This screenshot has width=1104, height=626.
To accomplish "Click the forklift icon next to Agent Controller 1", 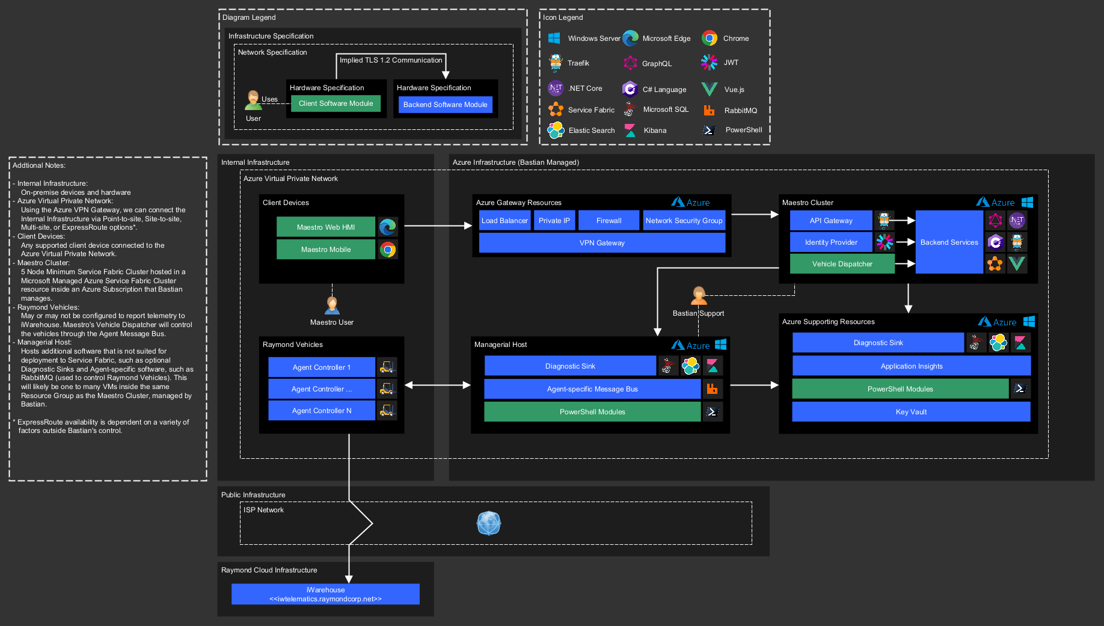I will coord(387,367).
